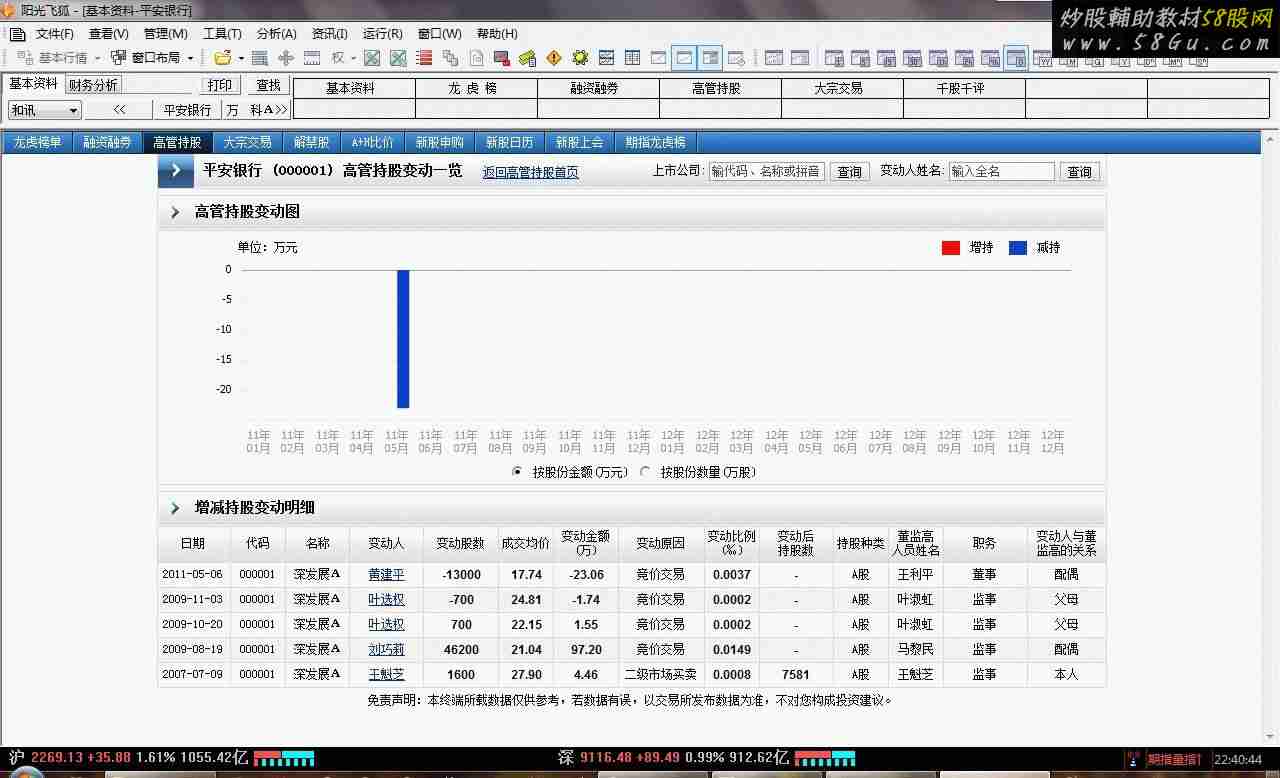Switch to the 解禁股 tab
The height and width of the screenshot is (778, 1280).
point(311,142)
